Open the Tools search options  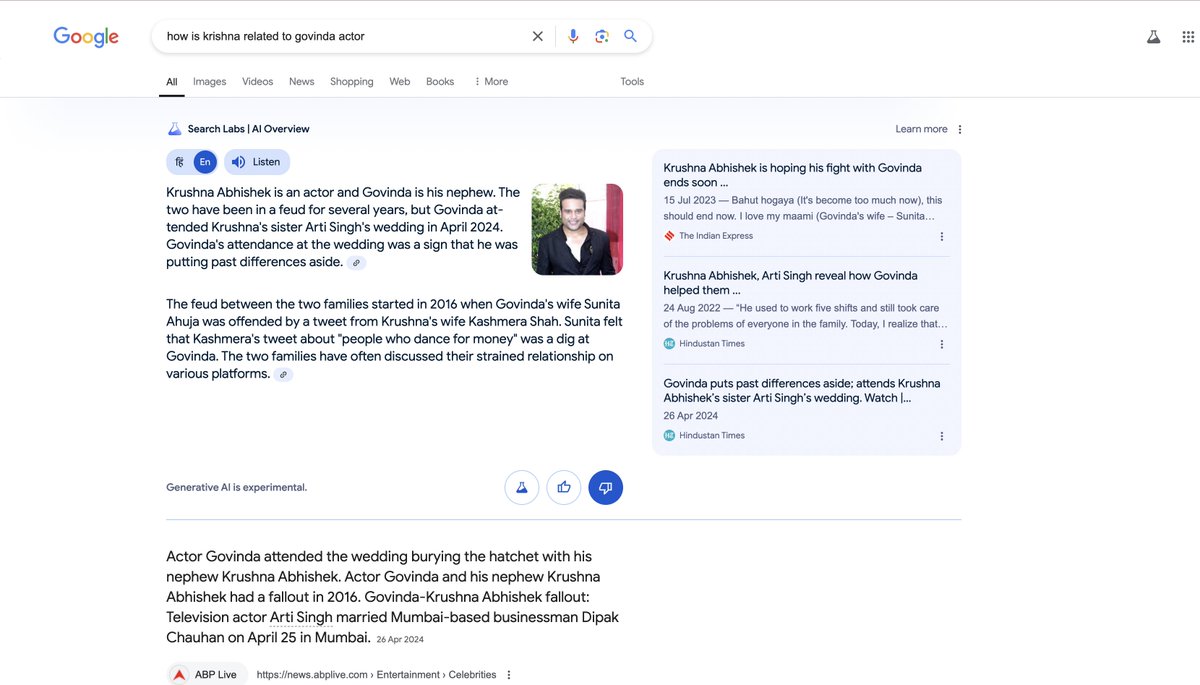coord(632,82)
